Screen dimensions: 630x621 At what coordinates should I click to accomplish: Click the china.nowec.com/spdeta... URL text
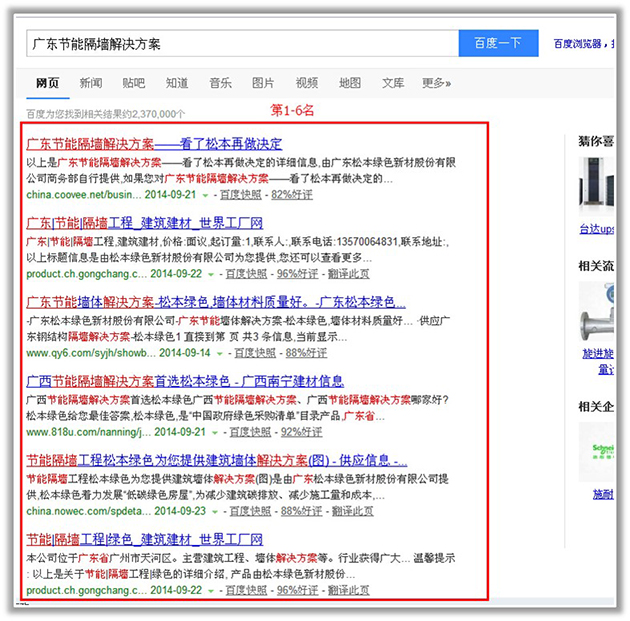89,511
